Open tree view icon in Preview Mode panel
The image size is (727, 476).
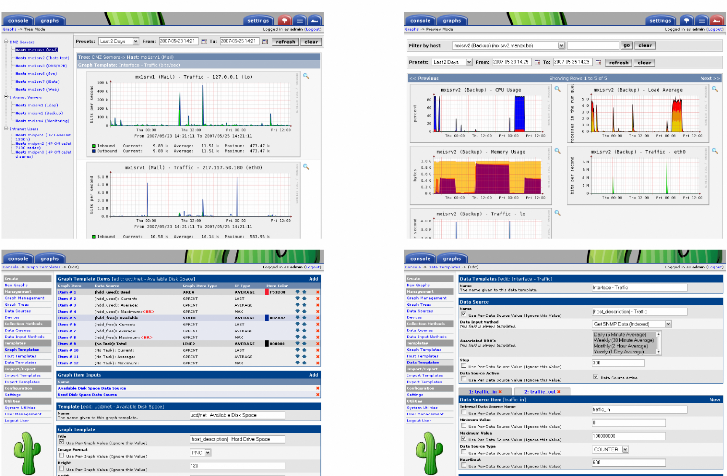point(687,20)
